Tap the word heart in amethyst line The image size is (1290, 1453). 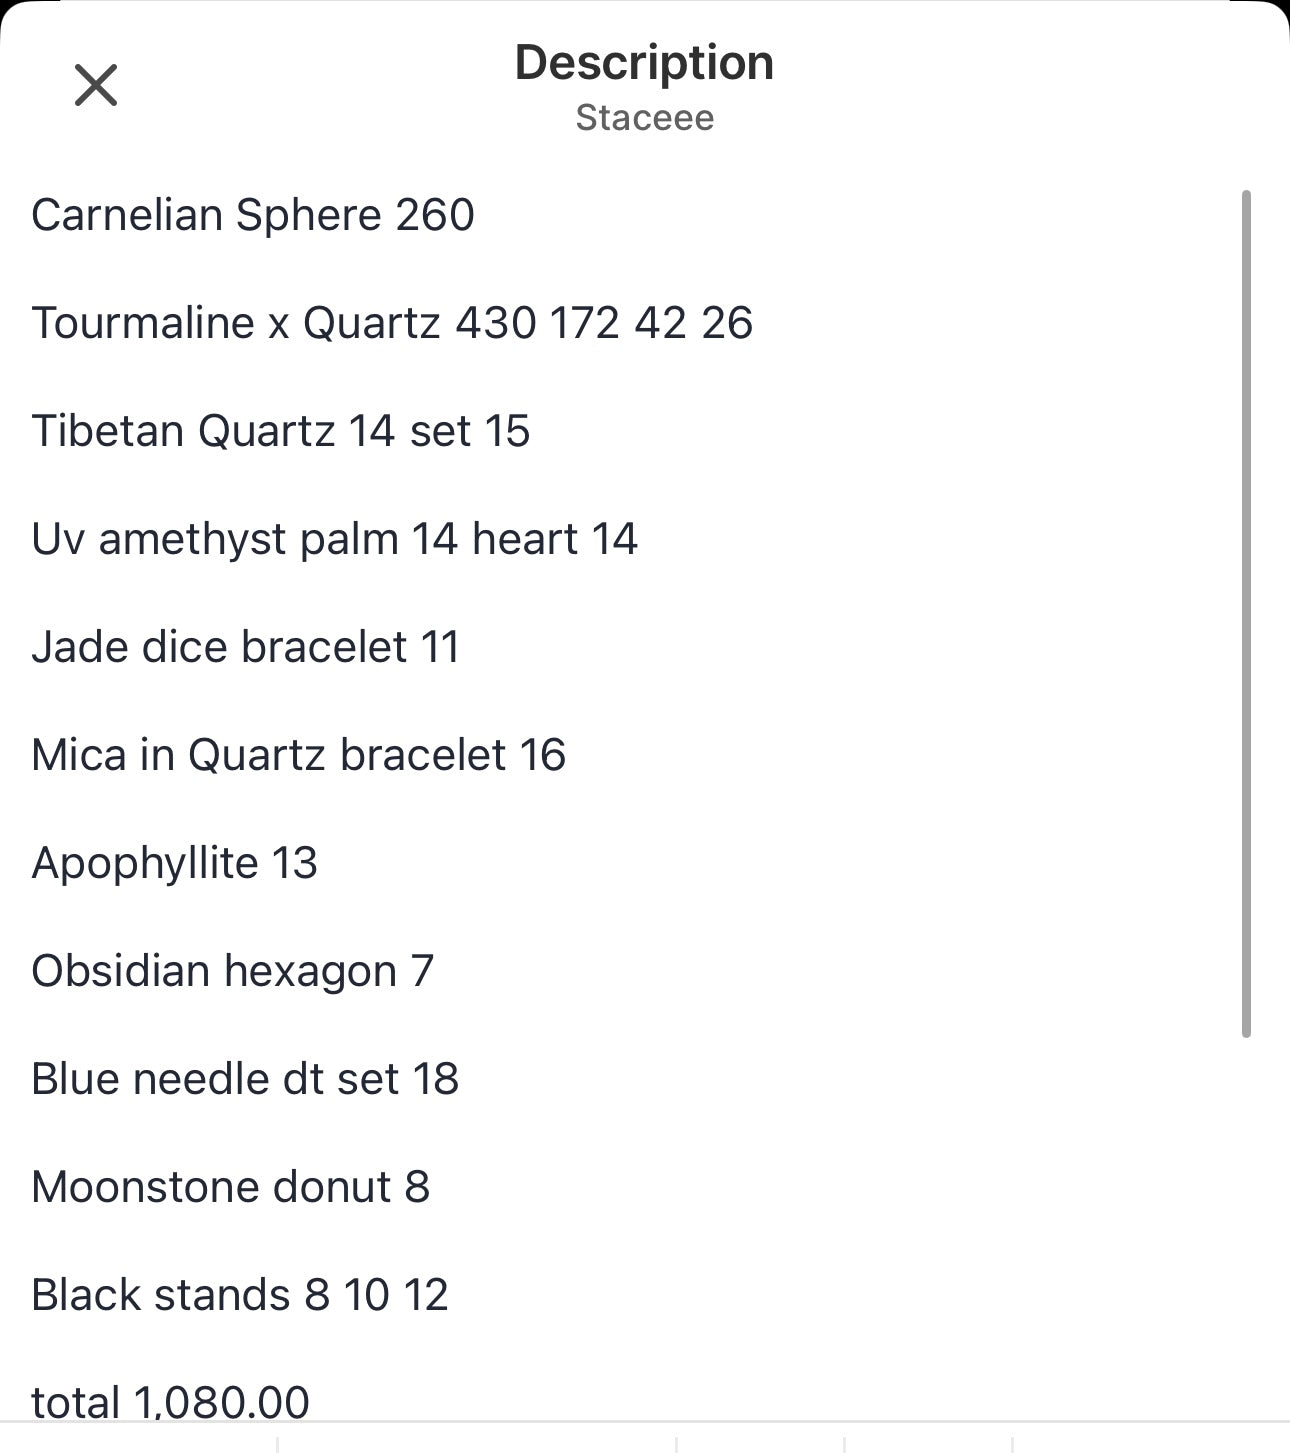[x=525, y=539]
